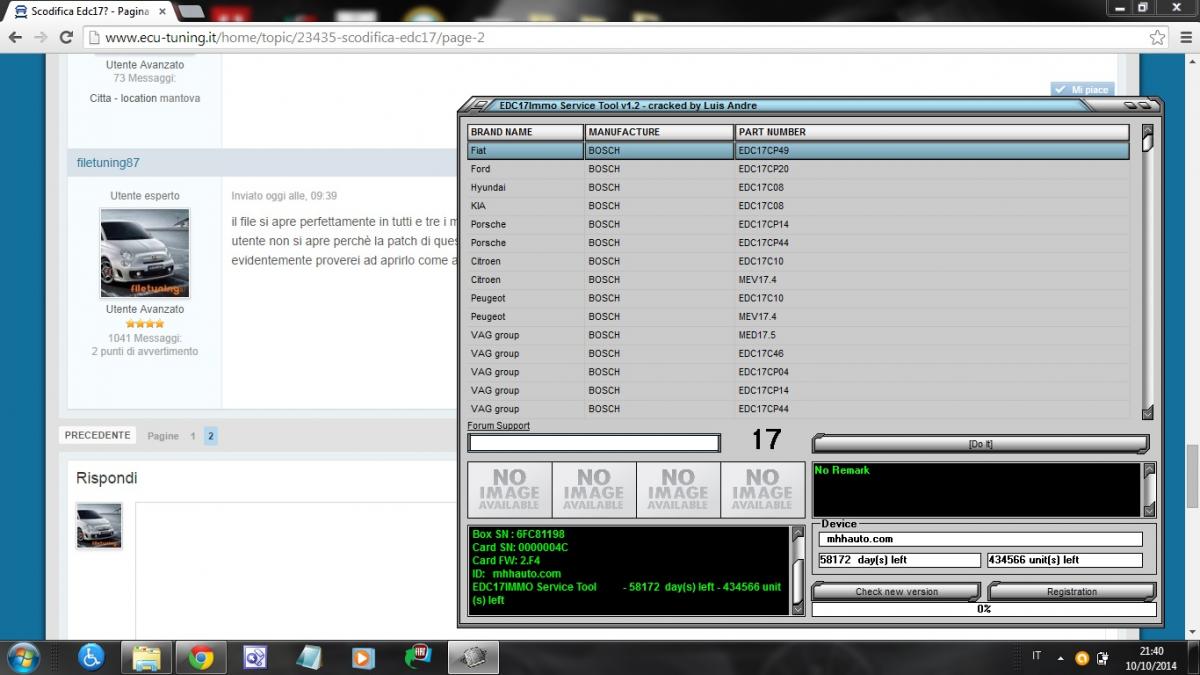Open filetuning87 user profile link
This screenshot has height=675, width=1200.
[108, 163]
